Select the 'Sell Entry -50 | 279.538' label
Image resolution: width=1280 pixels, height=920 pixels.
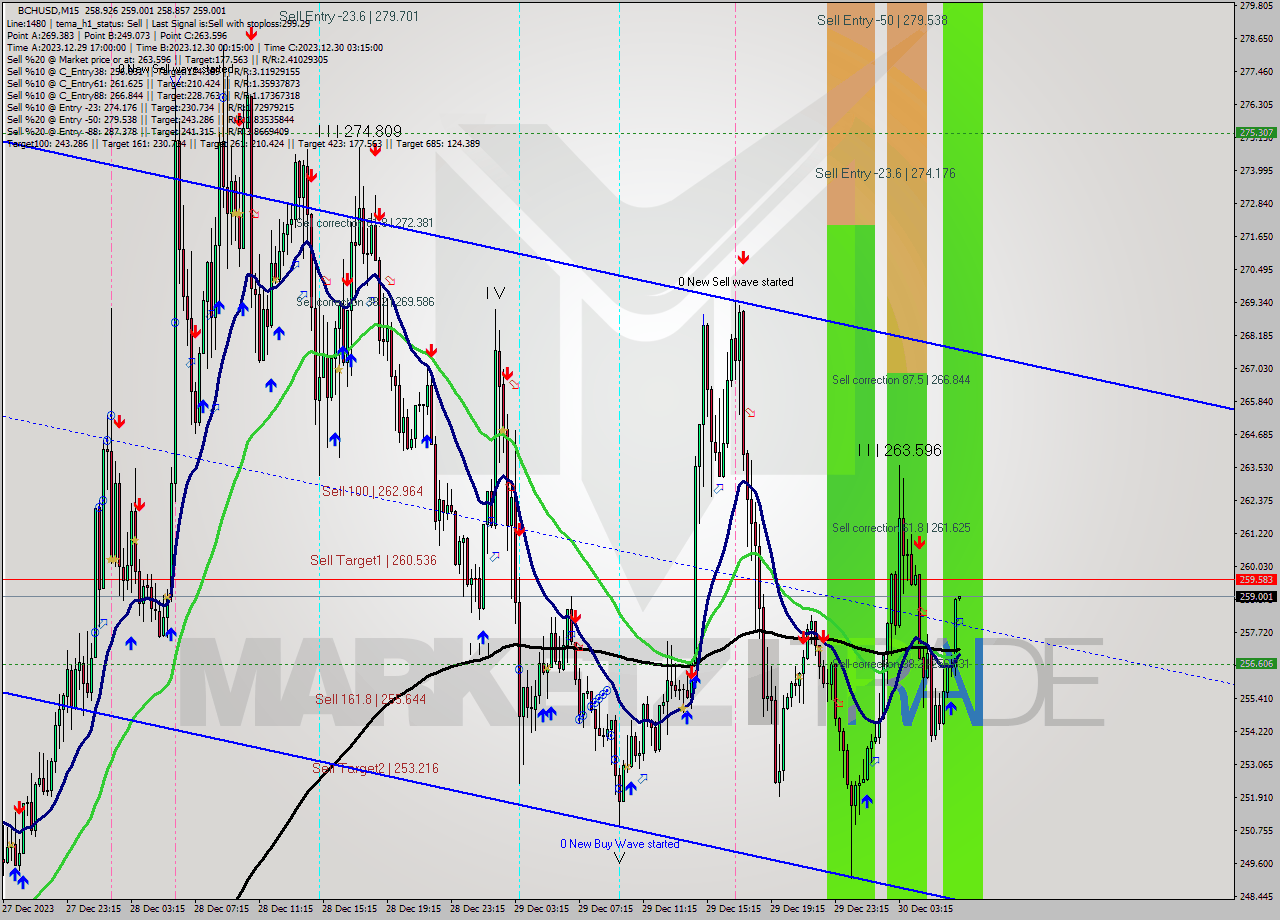882,19
